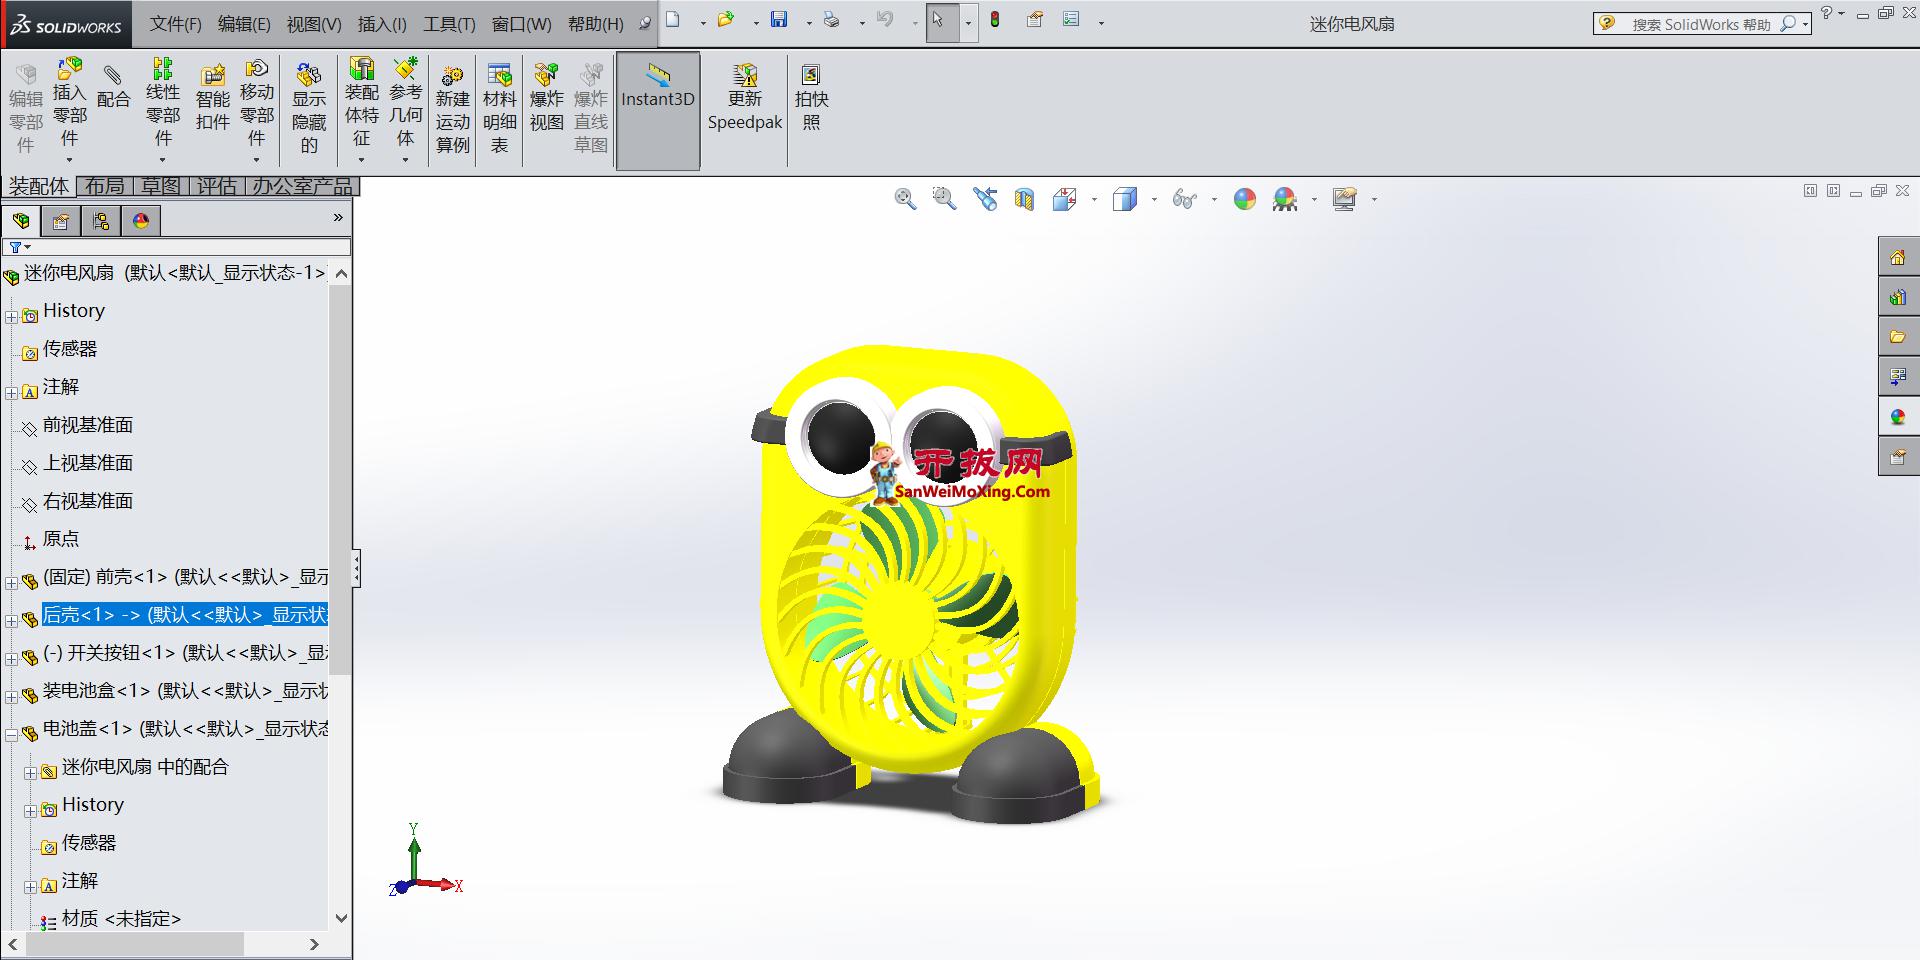Open View Settings monitor icon

1345,199
